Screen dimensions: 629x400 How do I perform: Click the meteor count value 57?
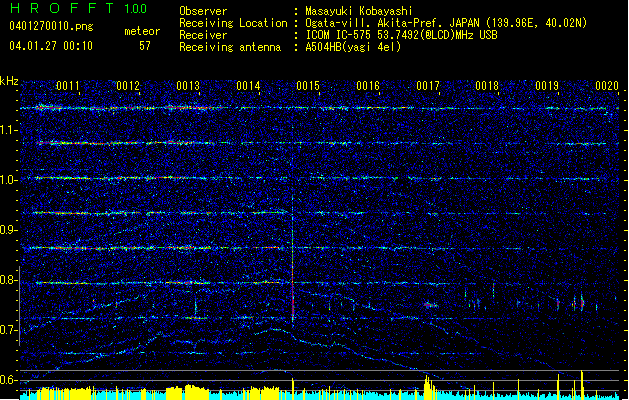145,46
